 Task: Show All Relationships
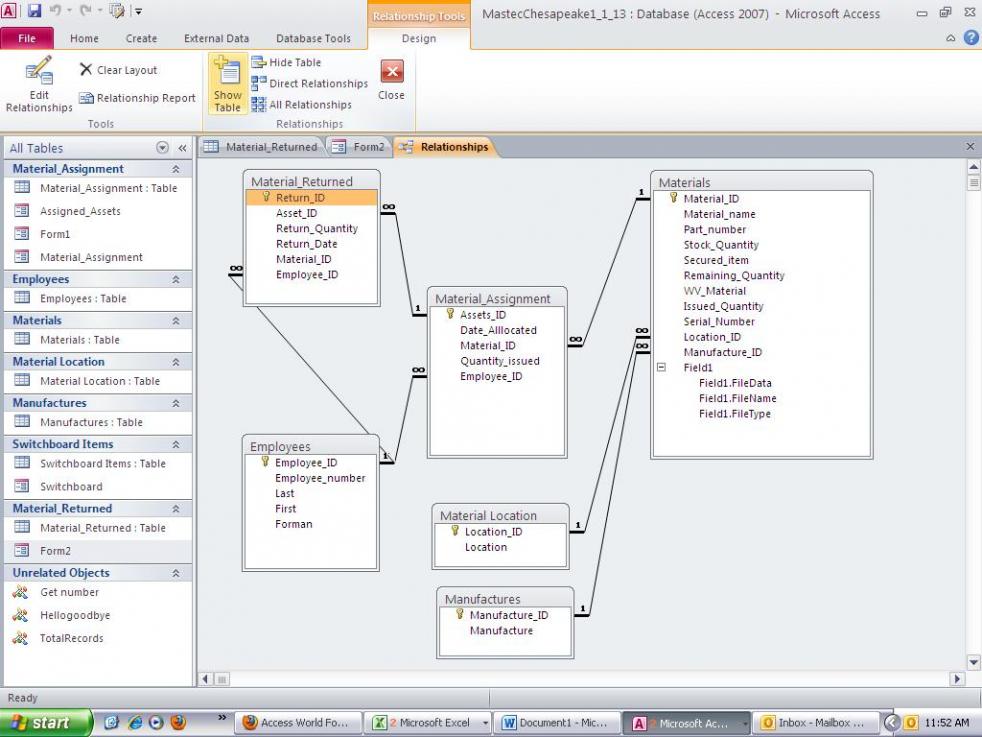tap(301, 105)
